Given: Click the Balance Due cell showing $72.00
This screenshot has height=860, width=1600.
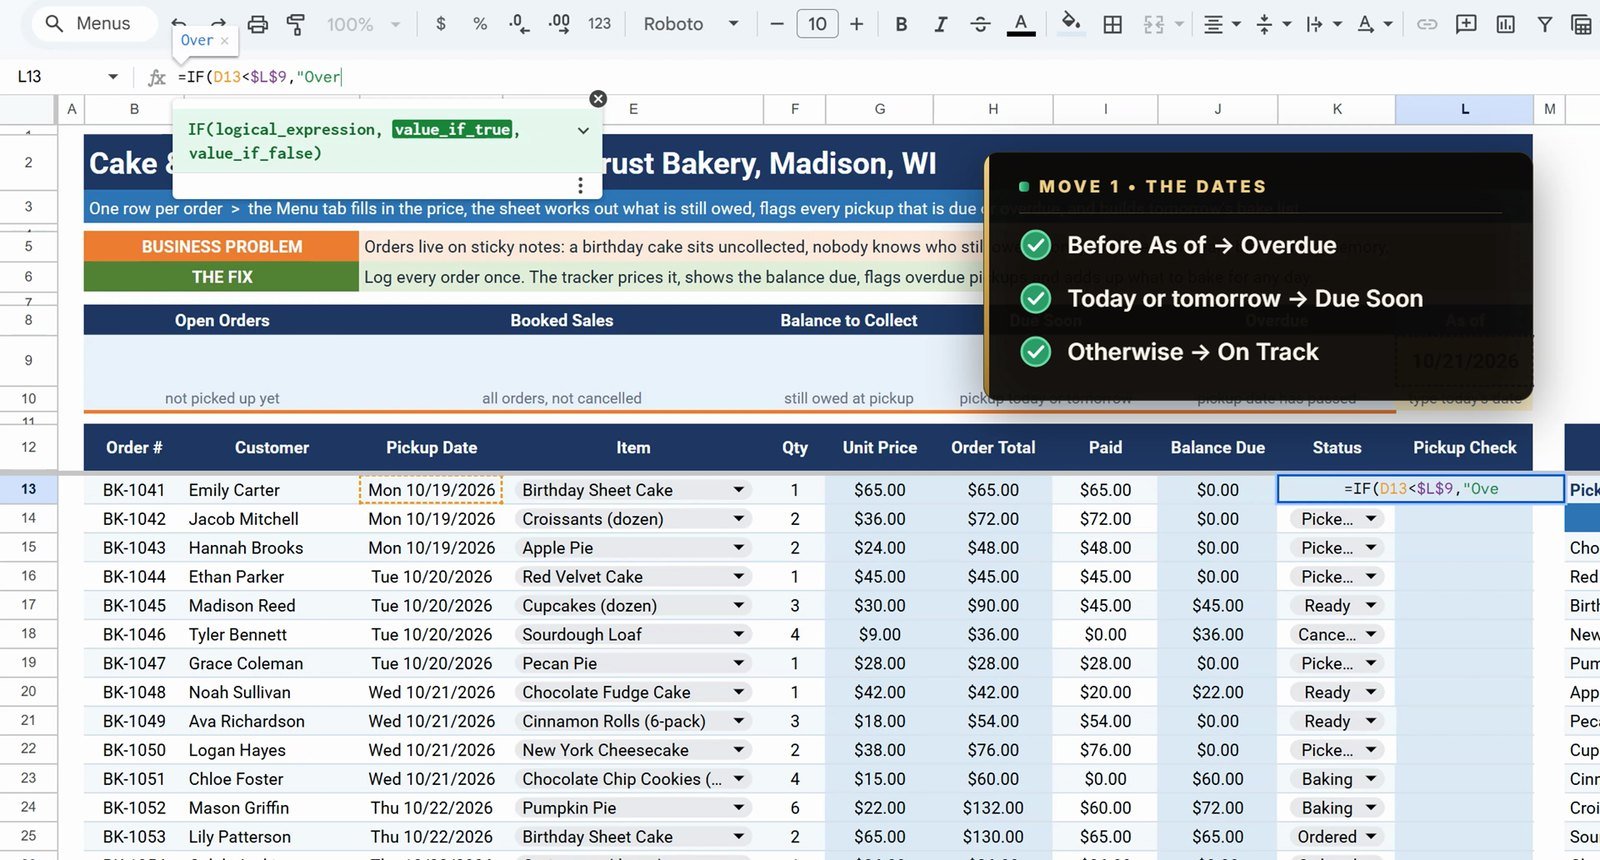Looking at the screenshot, I should pos(1218,808).
